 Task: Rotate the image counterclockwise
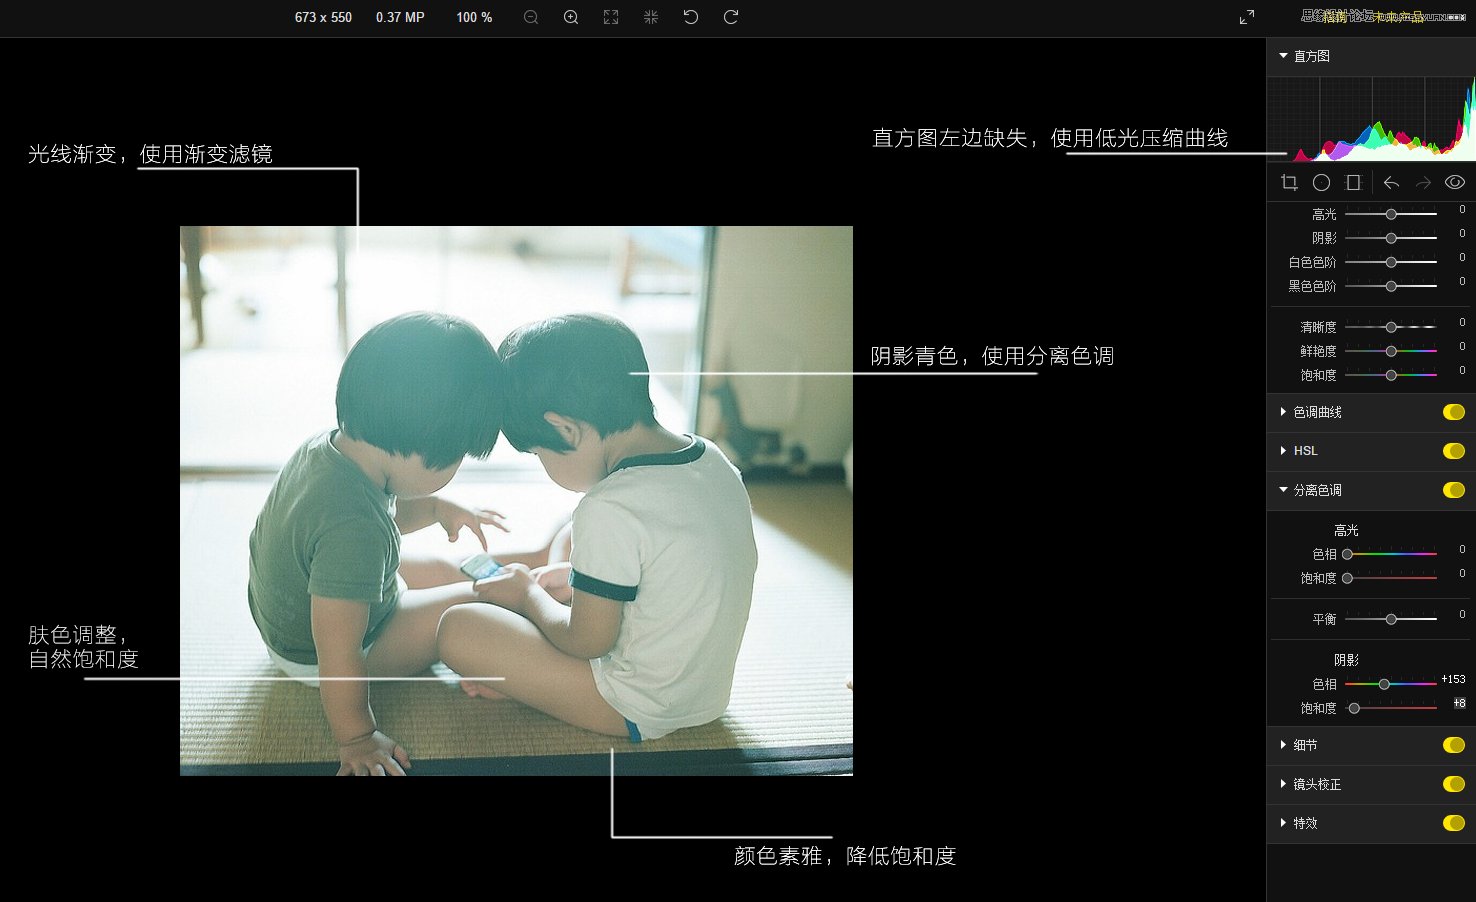[x=691, y=17]
